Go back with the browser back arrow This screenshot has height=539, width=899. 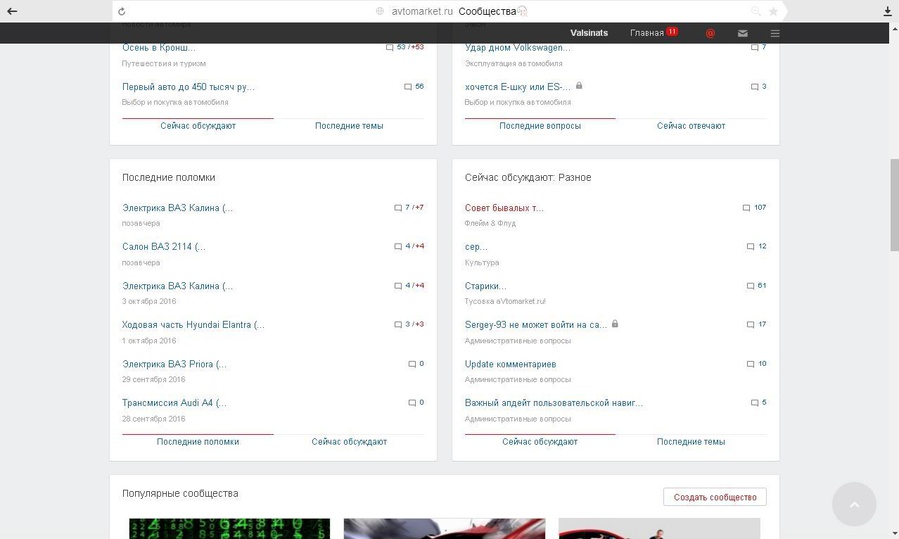[x=12, y=11]
